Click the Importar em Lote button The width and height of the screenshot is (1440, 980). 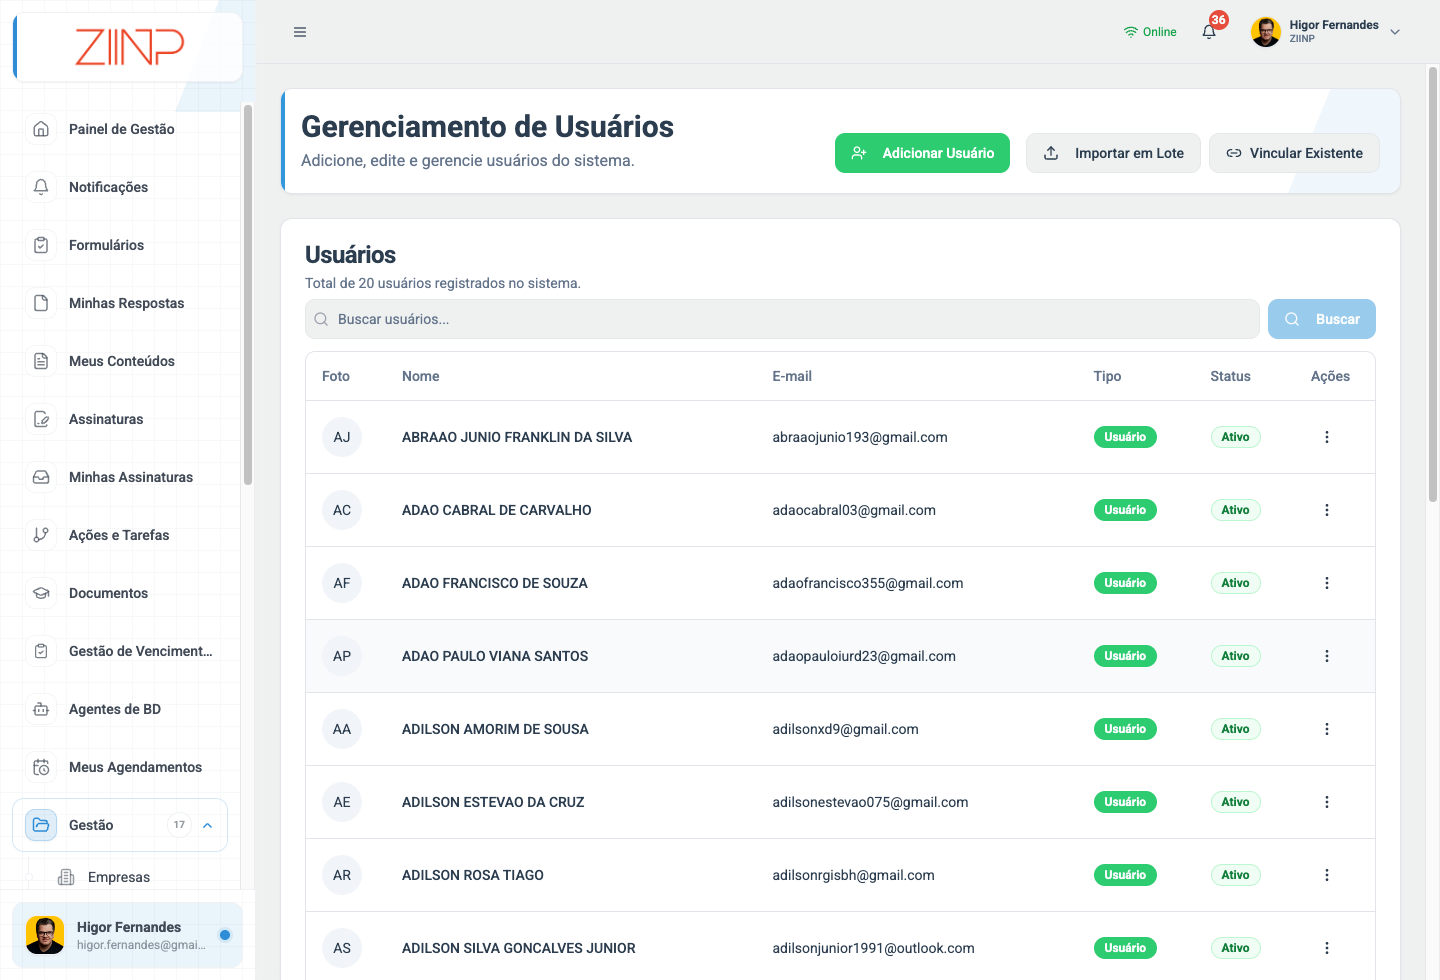[1113, 153]
